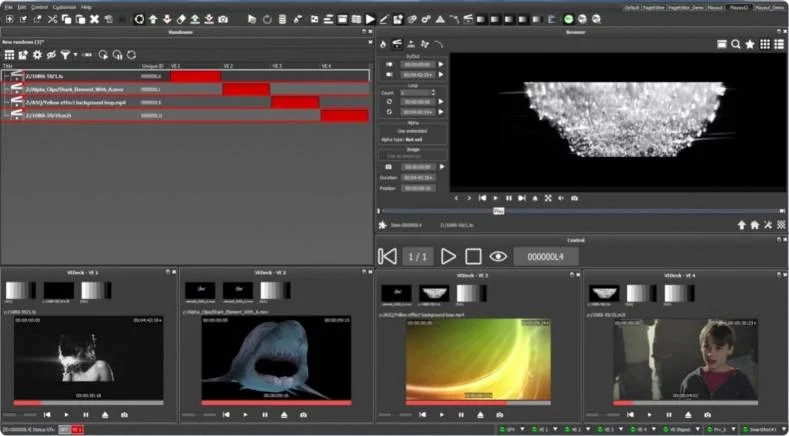Click the green up-arrow toolbar icon
This screenshot has width=789, height=436.
point(153,20)
